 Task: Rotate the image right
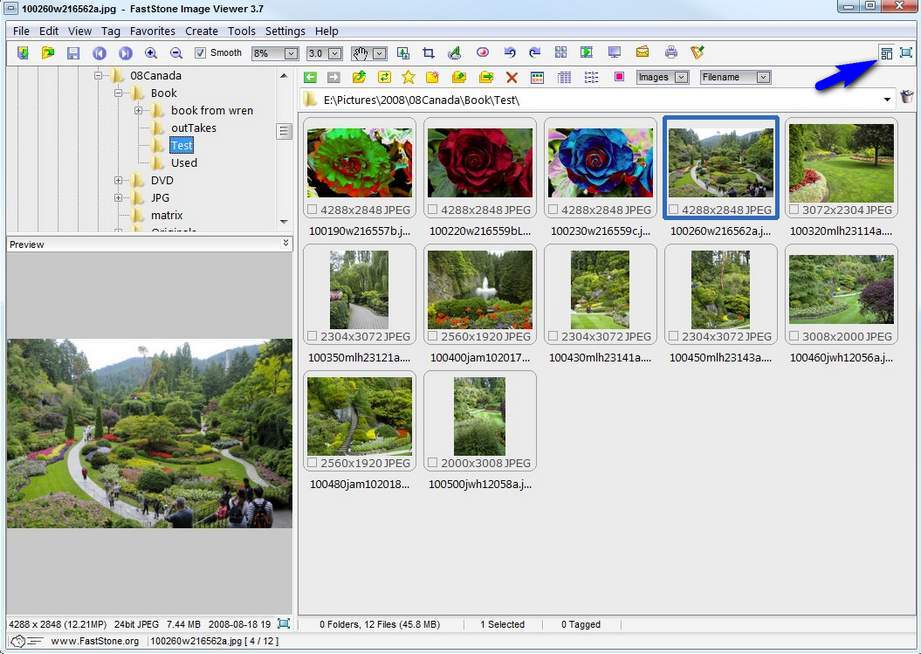click(x=535, y=52)
